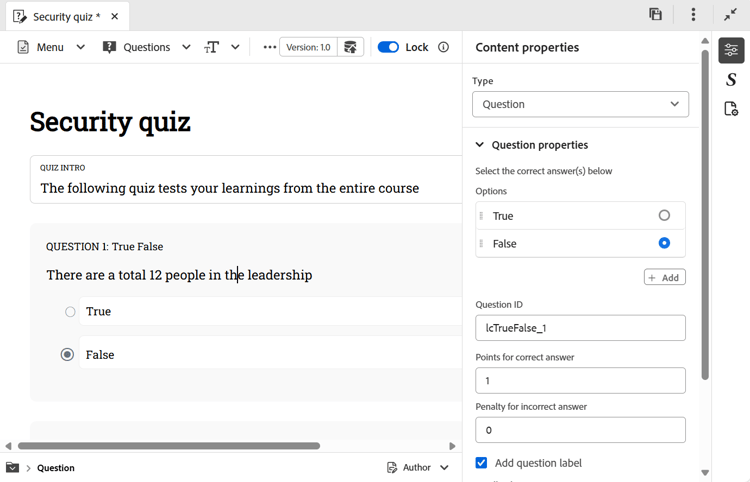Click the Question breadcrumb item
The height and width of the screenshot is (482, 750).
pos(55,468)
